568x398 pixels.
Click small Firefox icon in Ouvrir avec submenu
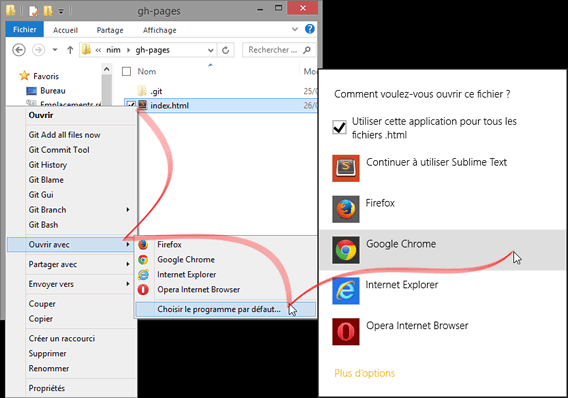pos(143,245)
